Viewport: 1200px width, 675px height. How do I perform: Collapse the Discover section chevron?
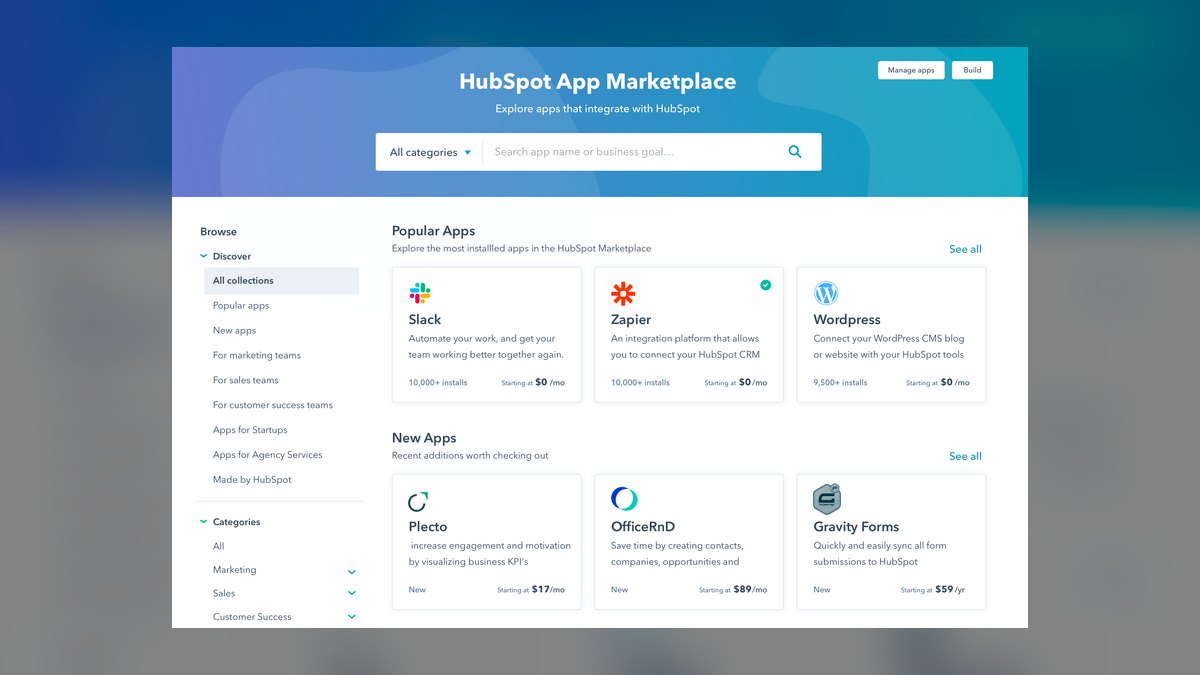[204, 256]
